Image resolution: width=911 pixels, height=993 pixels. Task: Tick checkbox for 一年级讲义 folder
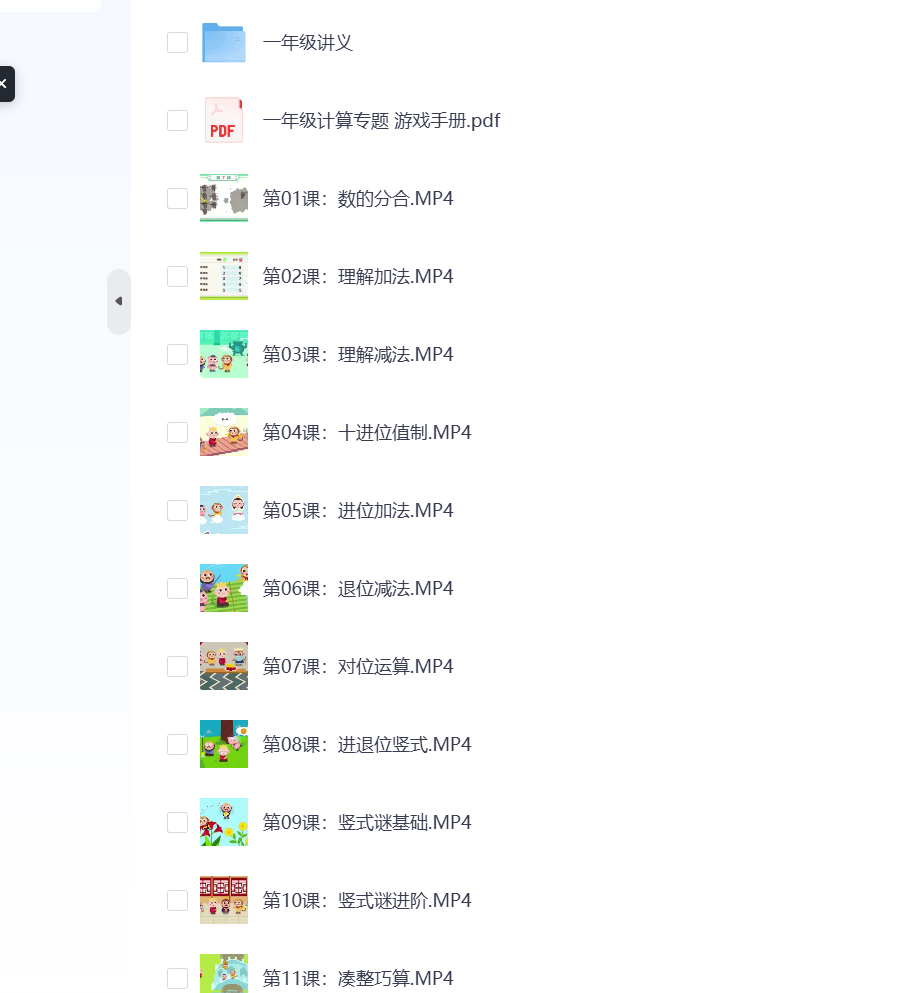pyautogui.click(x=177, y=42)
